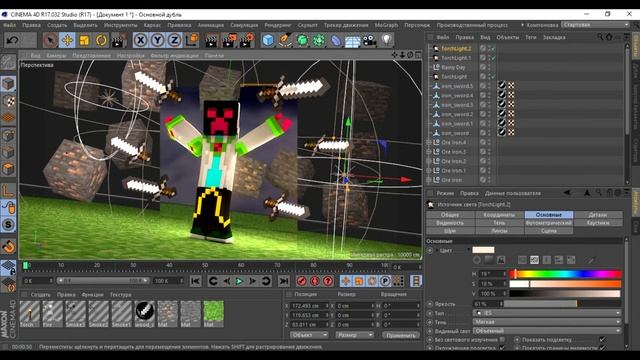Screen dimensions: 640x360
Task: Open Render to Picture Viewer icon
Action: point(229,40)
